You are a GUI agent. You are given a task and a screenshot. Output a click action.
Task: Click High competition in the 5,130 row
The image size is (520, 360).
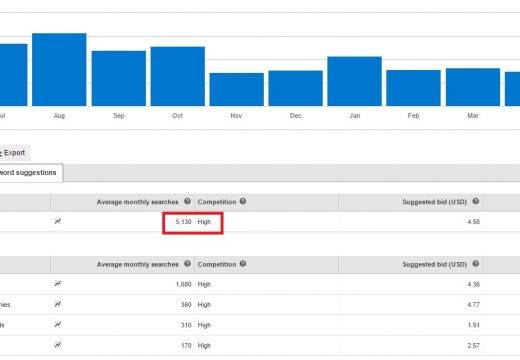204,222
